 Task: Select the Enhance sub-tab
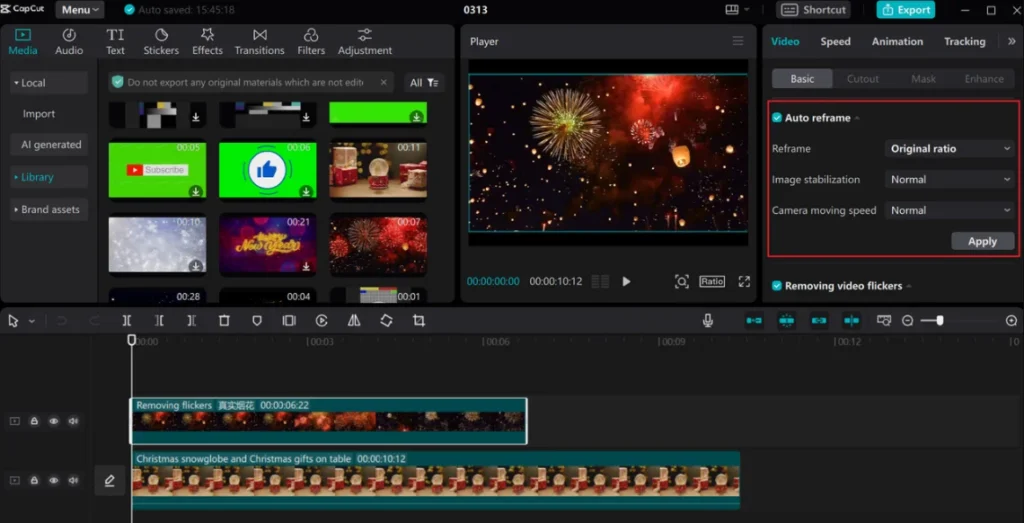tap(984, 78)
